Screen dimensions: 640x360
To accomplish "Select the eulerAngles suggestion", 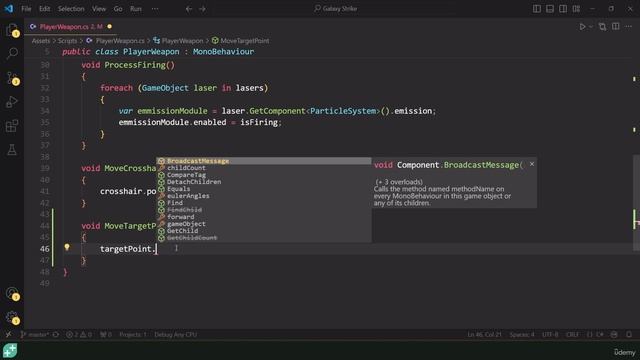I will 264,196.
